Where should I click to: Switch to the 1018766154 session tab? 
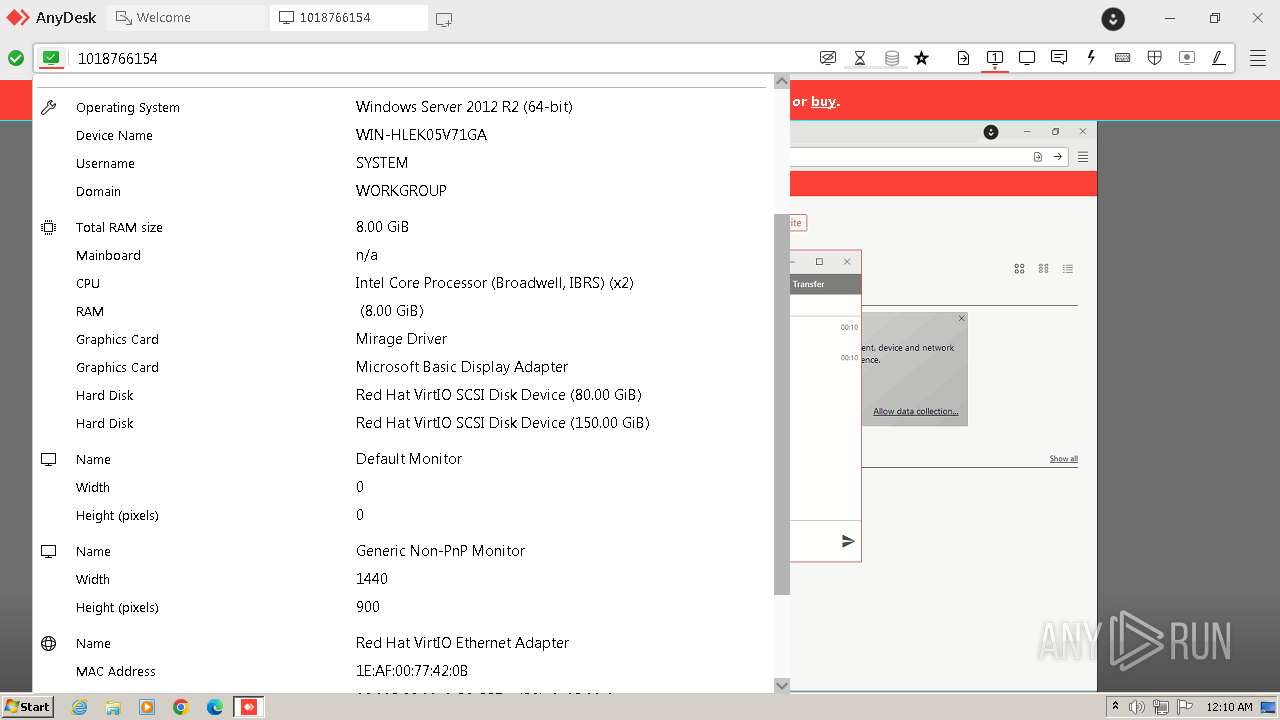pyautogui.click(x=348, y=17)
